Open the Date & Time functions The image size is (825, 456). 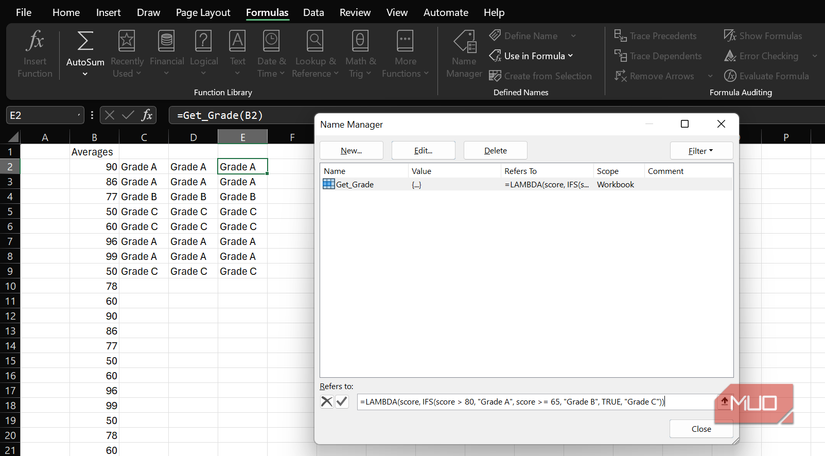(x=271, y=53)
